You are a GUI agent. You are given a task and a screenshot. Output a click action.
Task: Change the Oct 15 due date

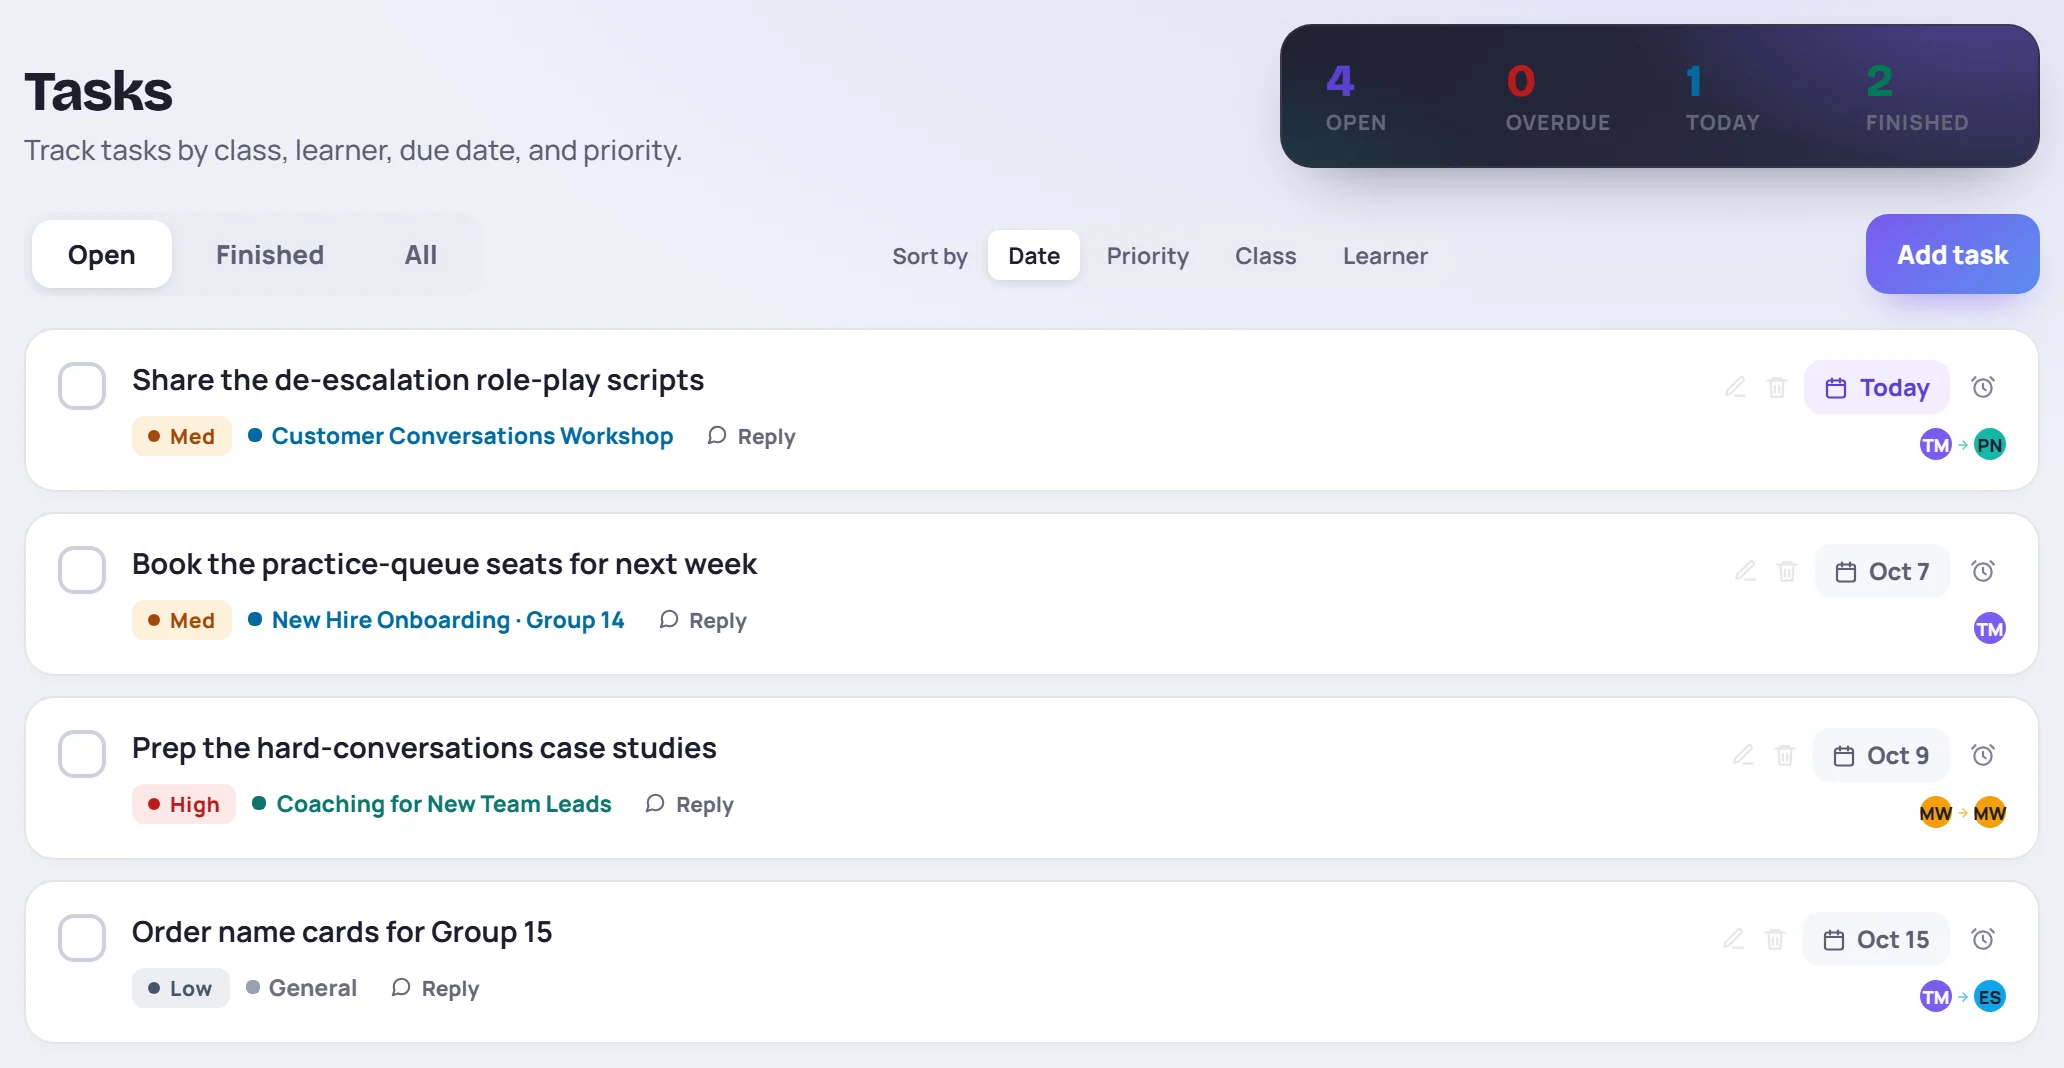tap(1876, 939)
